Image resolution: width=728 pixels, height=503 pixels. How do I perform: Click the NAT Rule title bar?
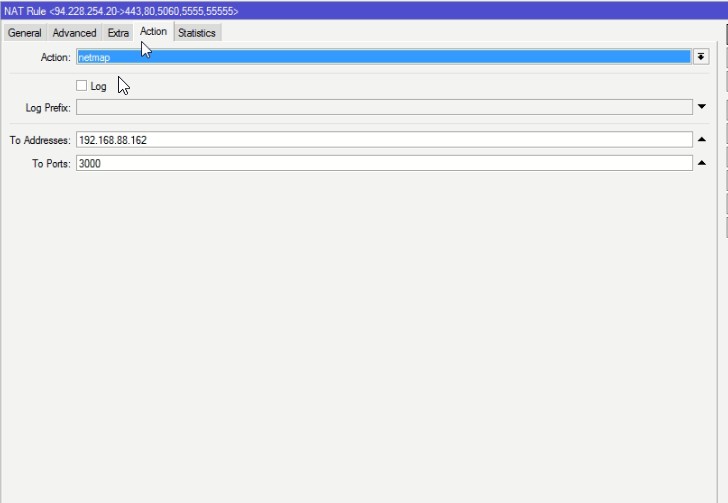(364, 11)
